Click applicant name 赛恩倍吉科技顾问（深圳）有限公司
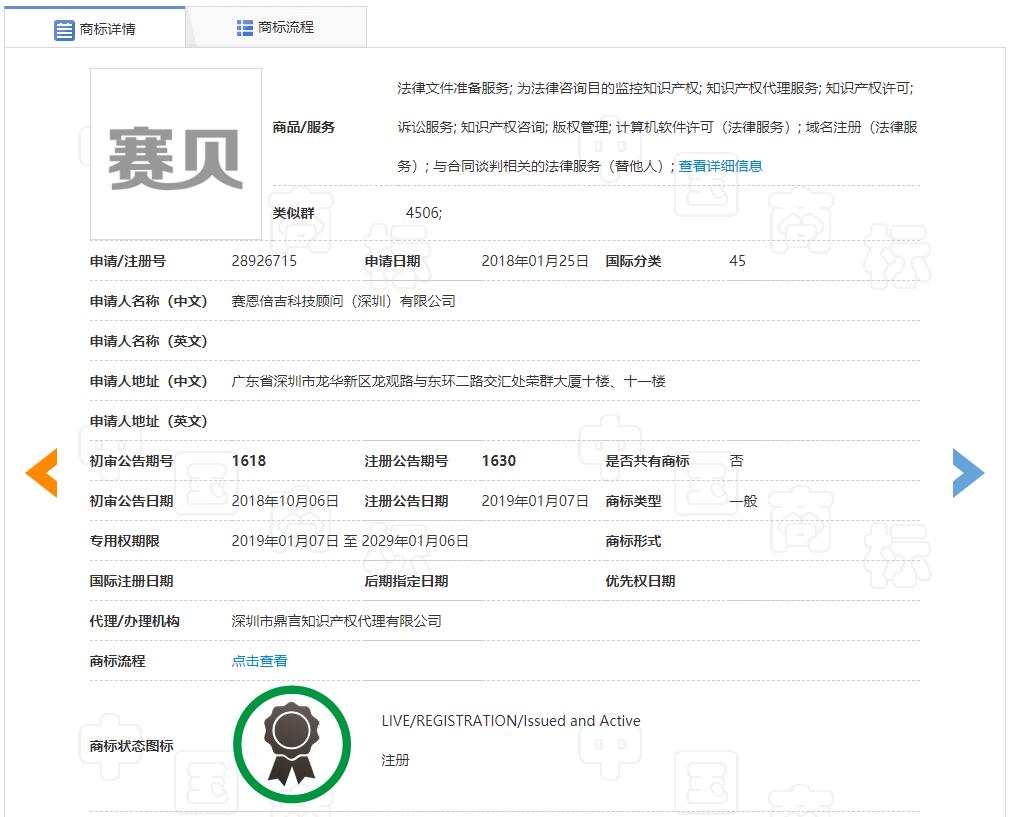Screen dimensions: 1010x817 pyautogui.click(x=343, y=301)
